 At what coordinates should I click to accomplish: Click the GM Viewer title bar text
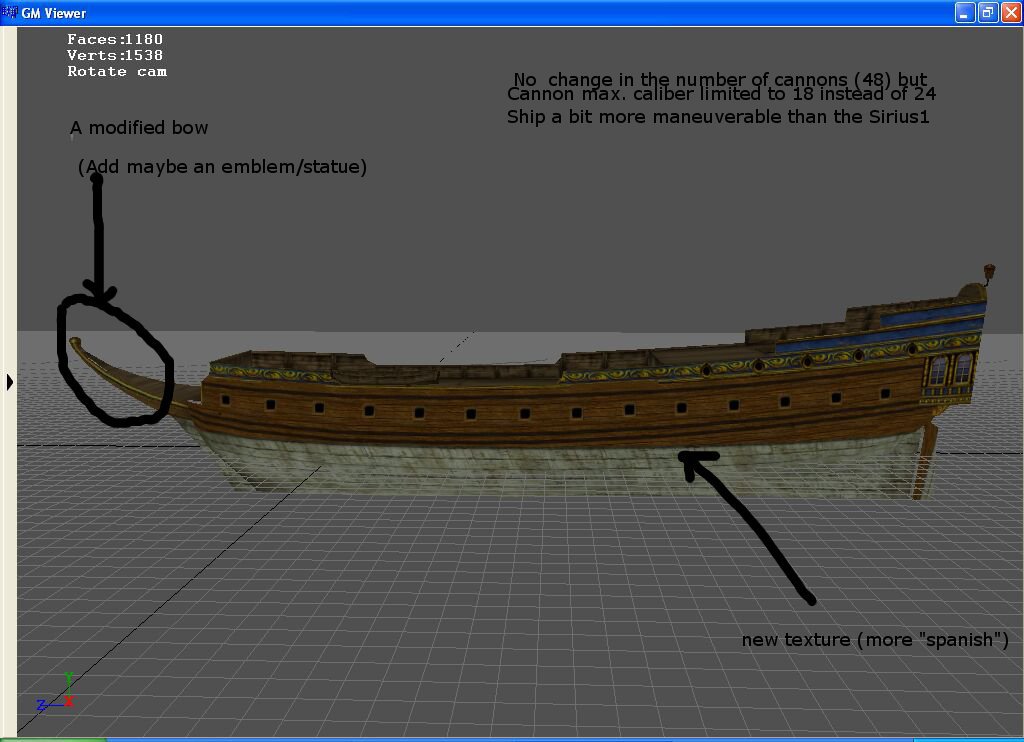(54, 12)
